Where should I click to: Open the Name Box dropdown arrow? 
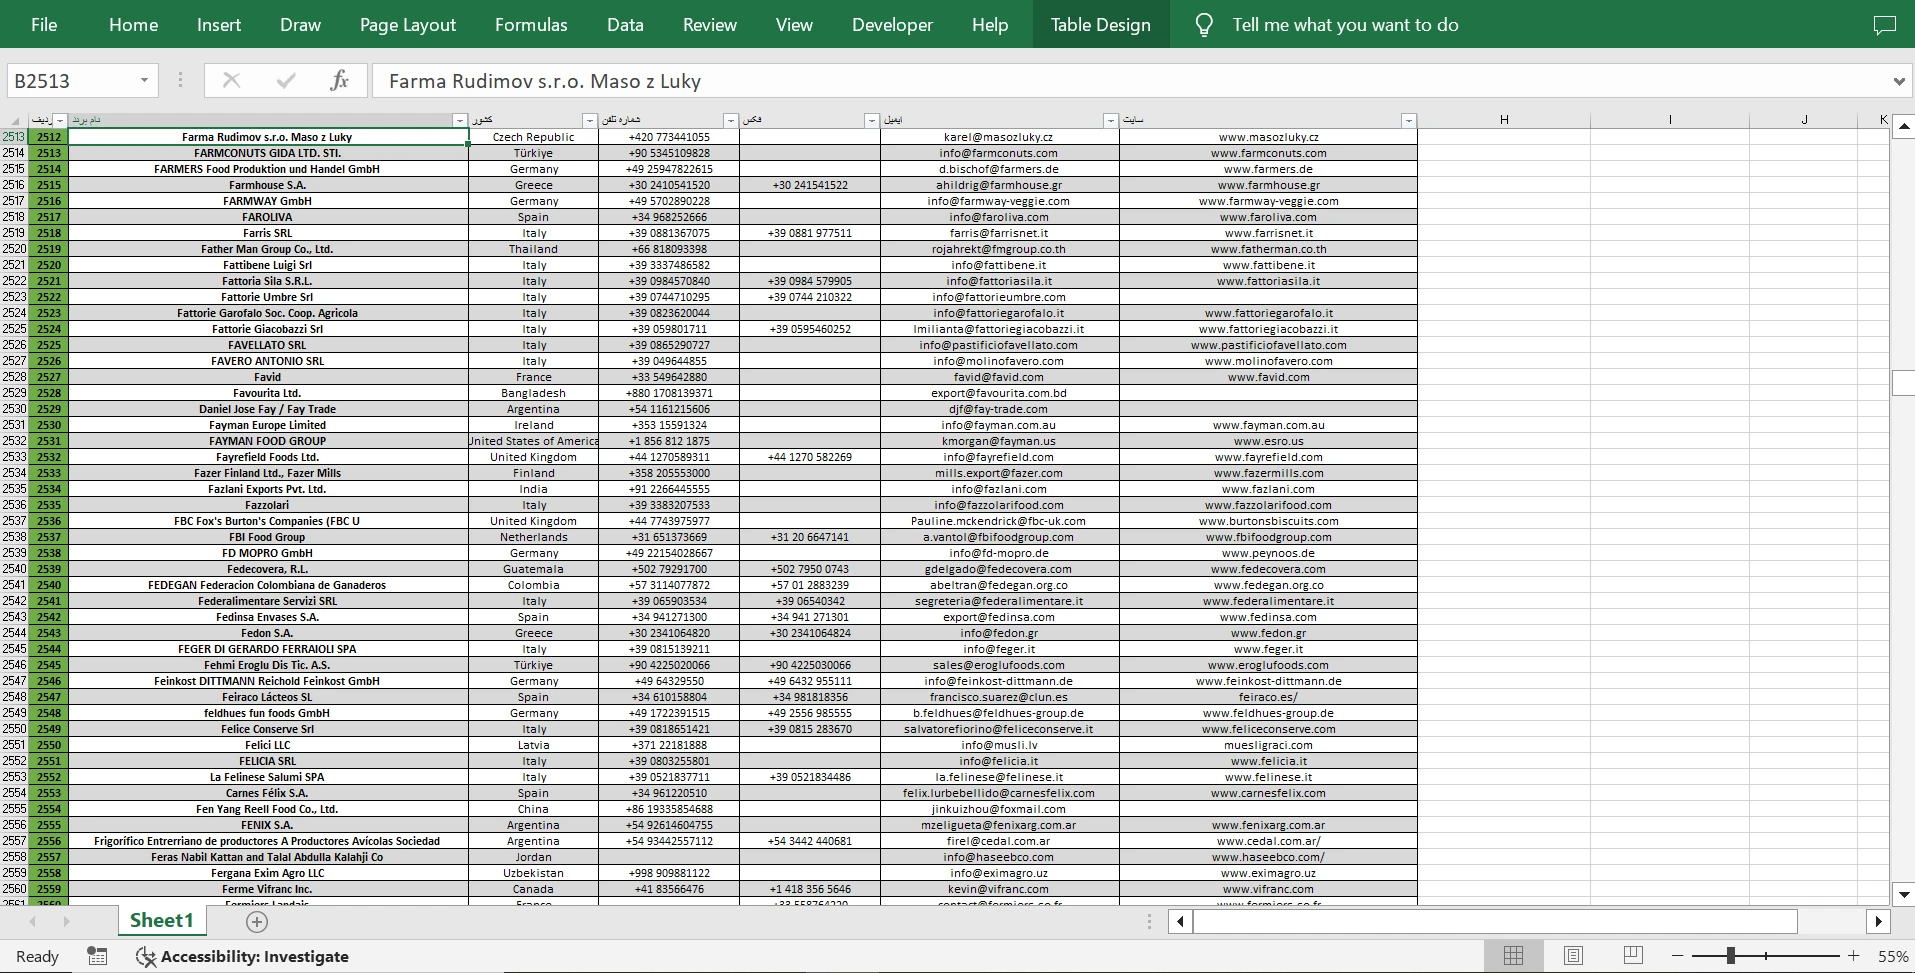(x=144, y=81)
